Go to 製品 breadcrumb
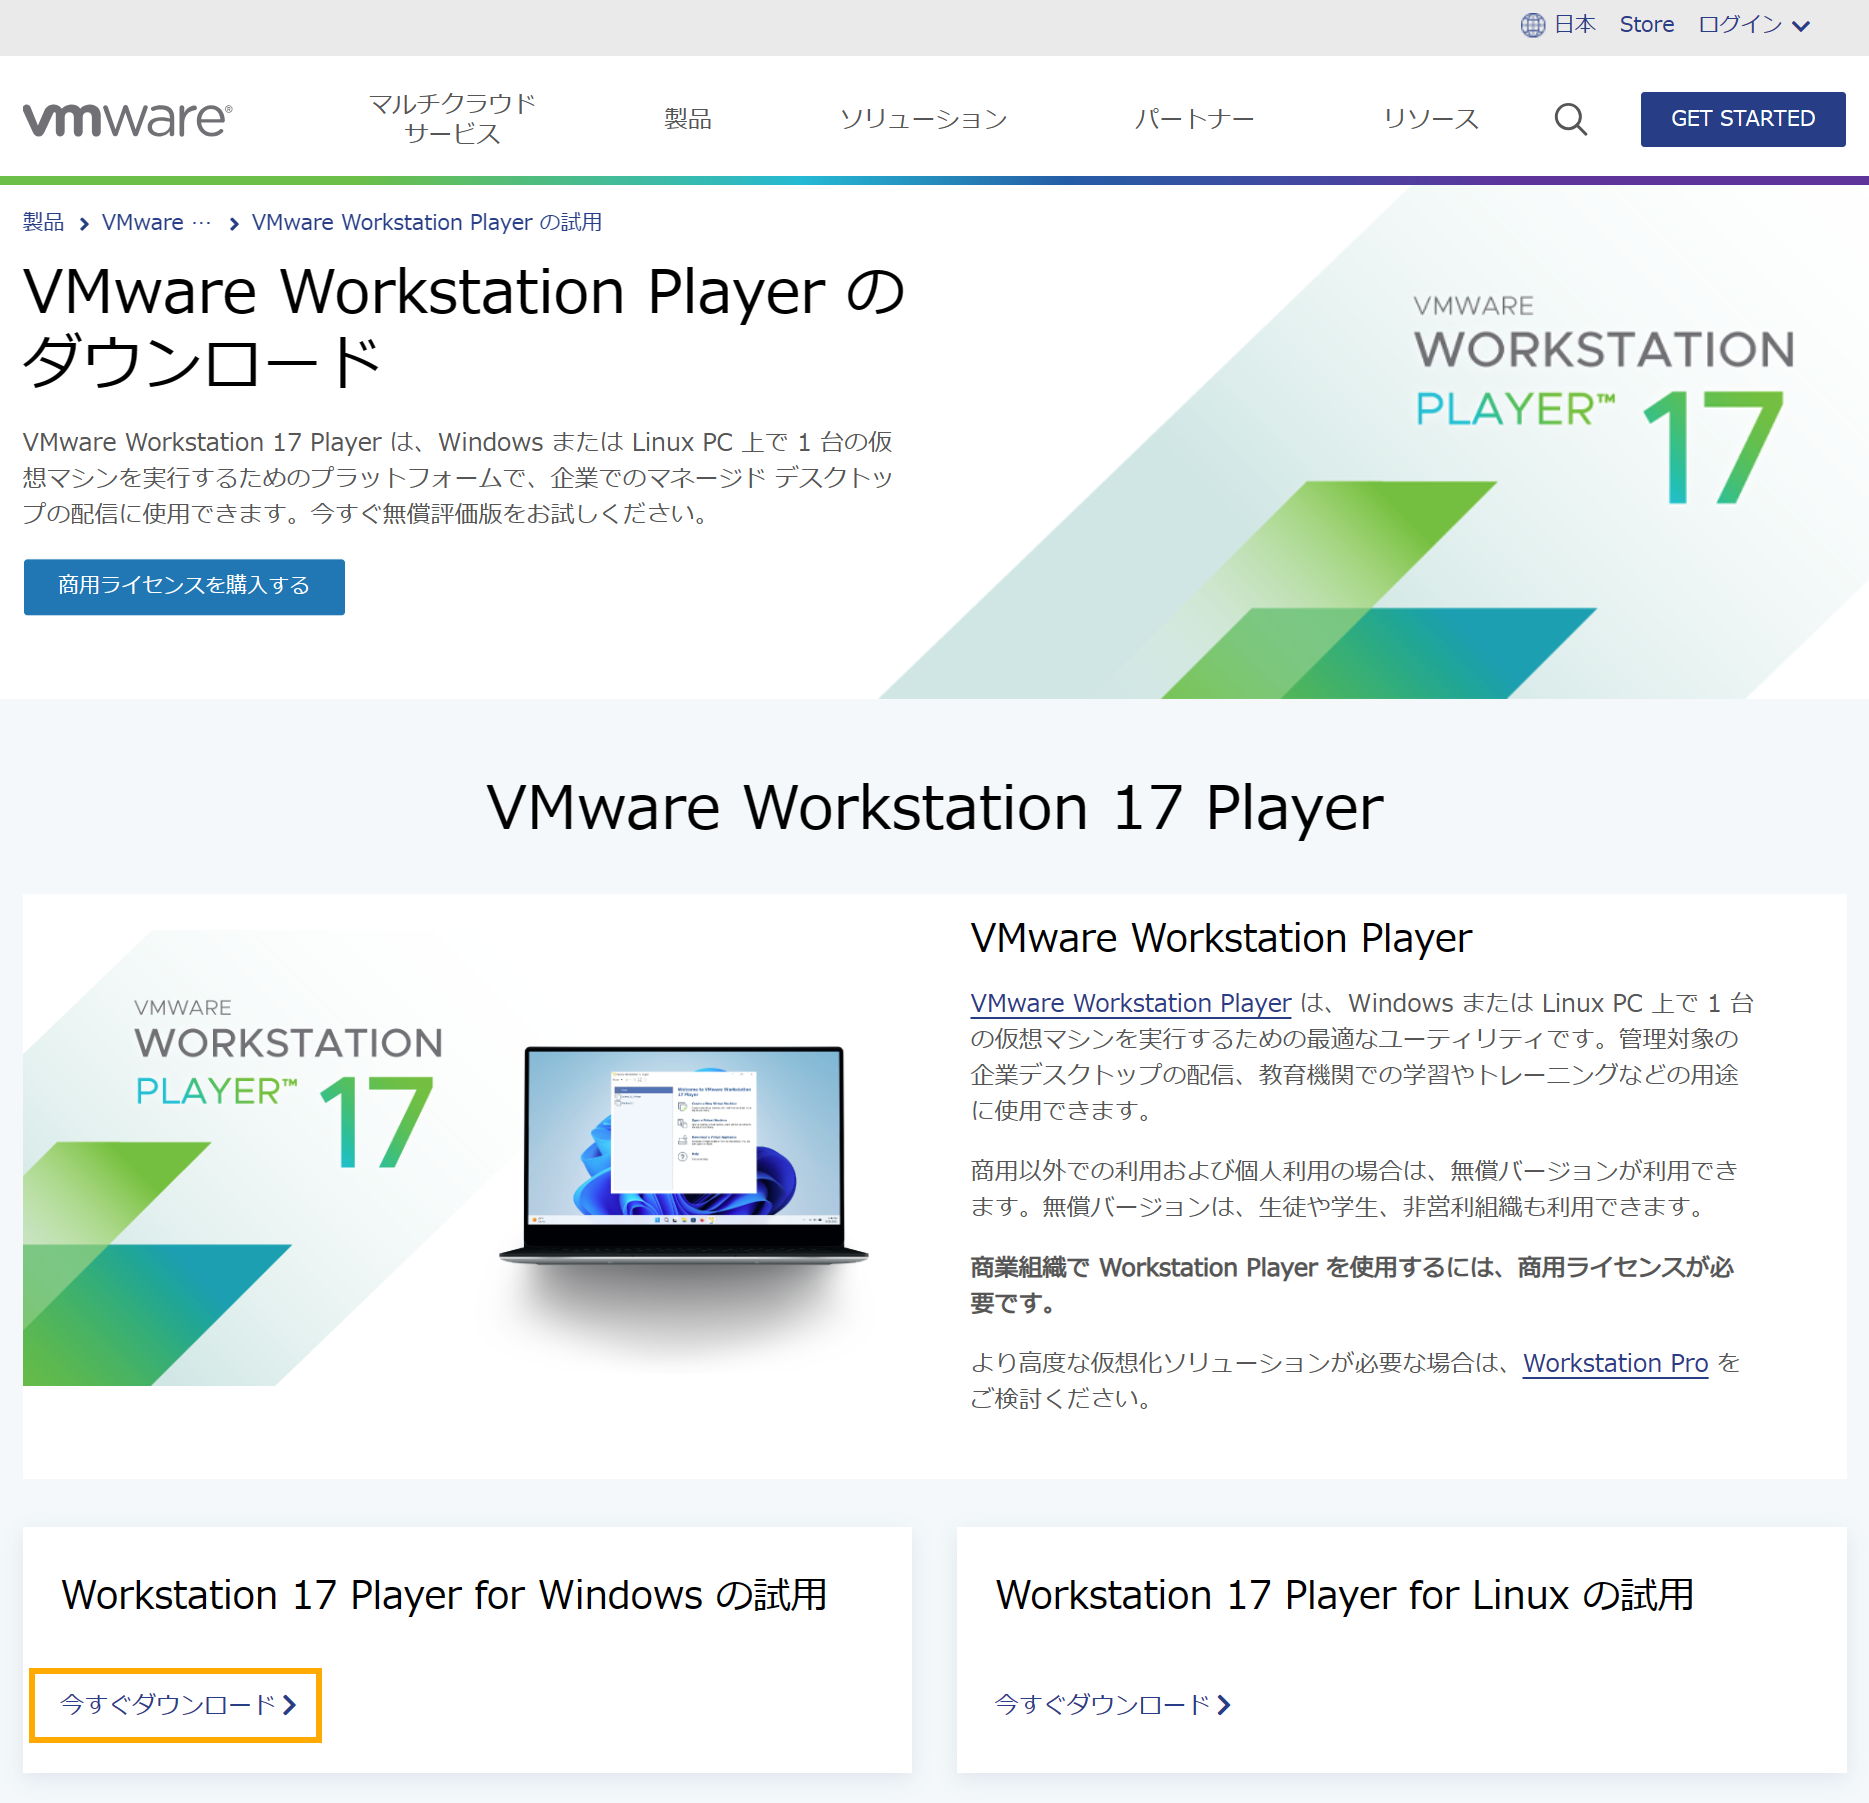This screenshot has width=1869, height=1803. (43, 222)
